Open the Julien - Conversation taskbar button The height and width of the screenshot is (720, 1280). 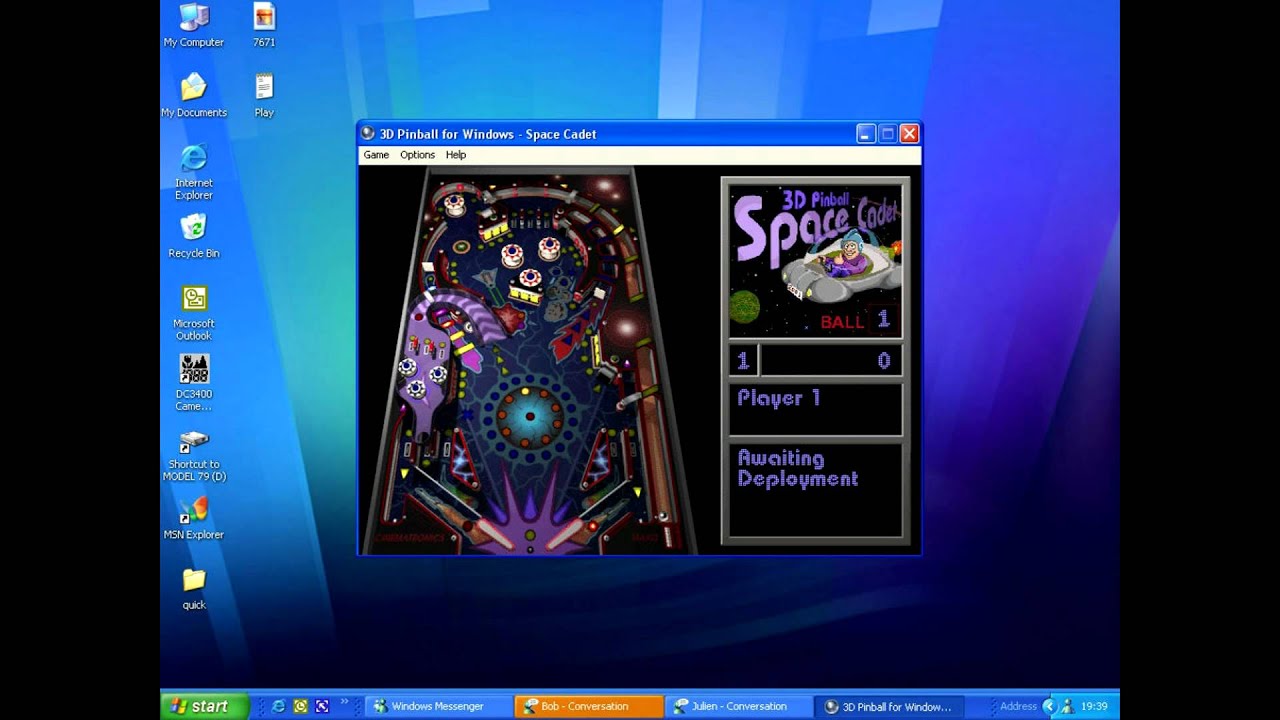click(x=739, y=706)
